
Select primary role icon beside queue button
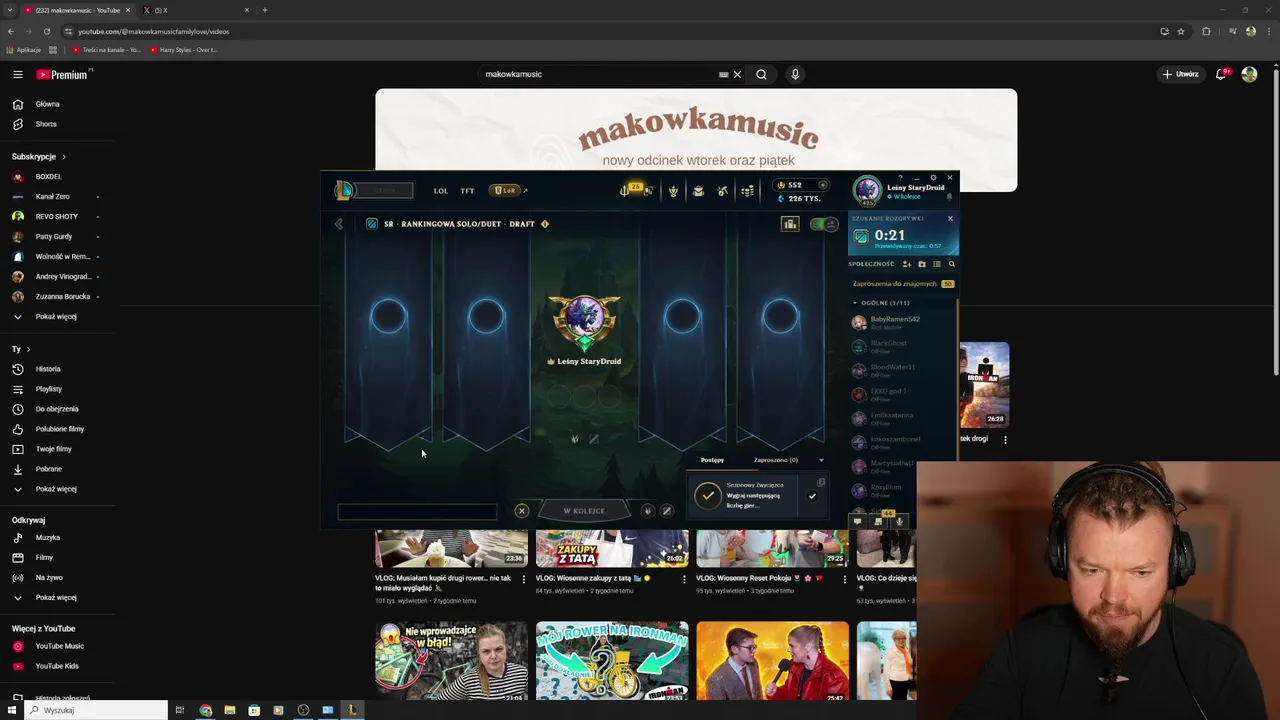coord(647,511)
